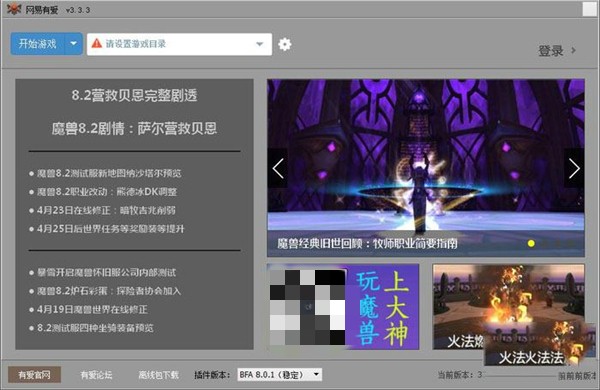Click the 网易有爱 app logo icon
The height and width of the screenshot is (390, 600).
14,8
